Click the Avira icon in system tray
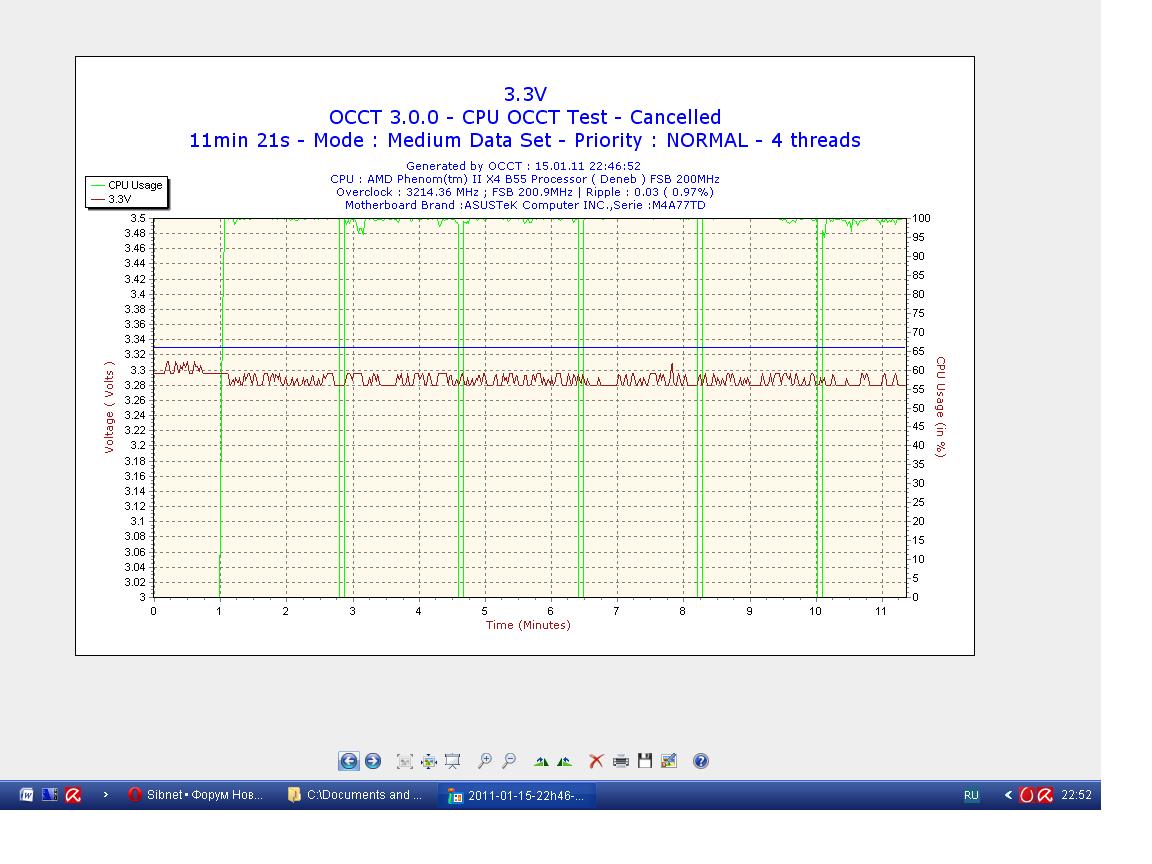Viewport: 1152px width, 864px height. pos(1045,795)
